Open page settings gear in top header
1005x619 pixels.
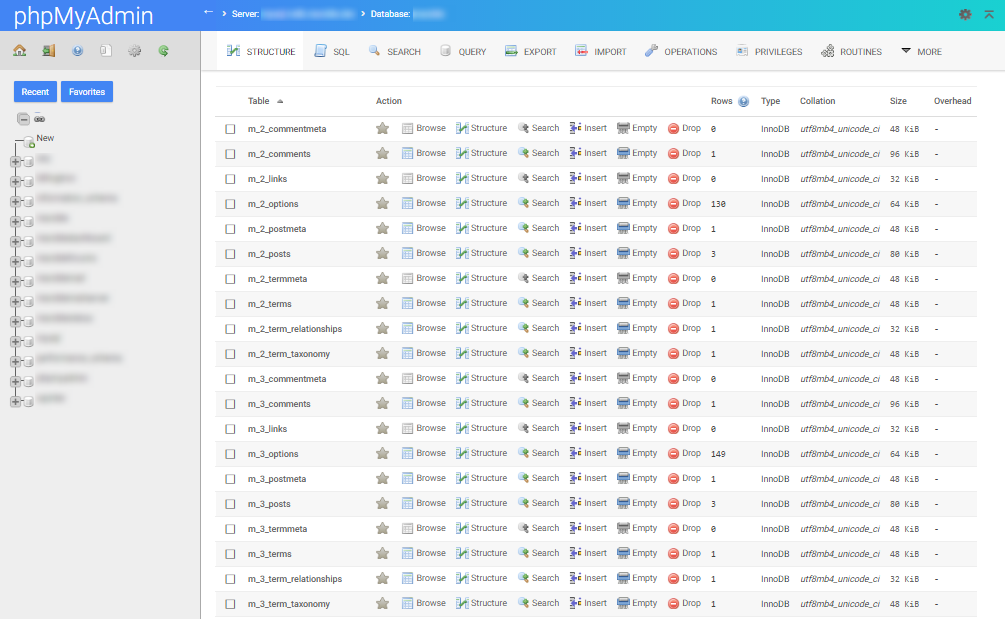(x=965, y=14)
